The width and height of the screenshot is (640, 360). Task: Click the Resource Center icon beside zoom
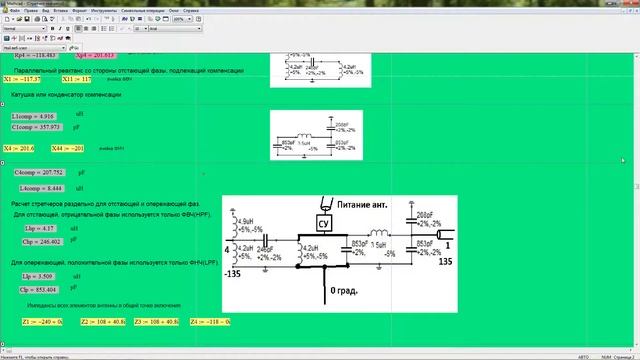tap(199, 19)
